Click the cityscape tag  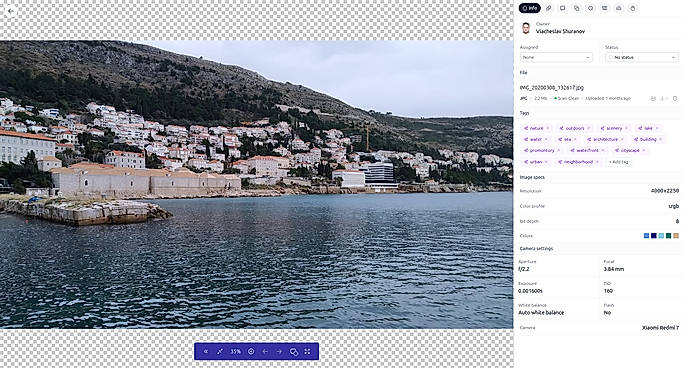point(630,150)
